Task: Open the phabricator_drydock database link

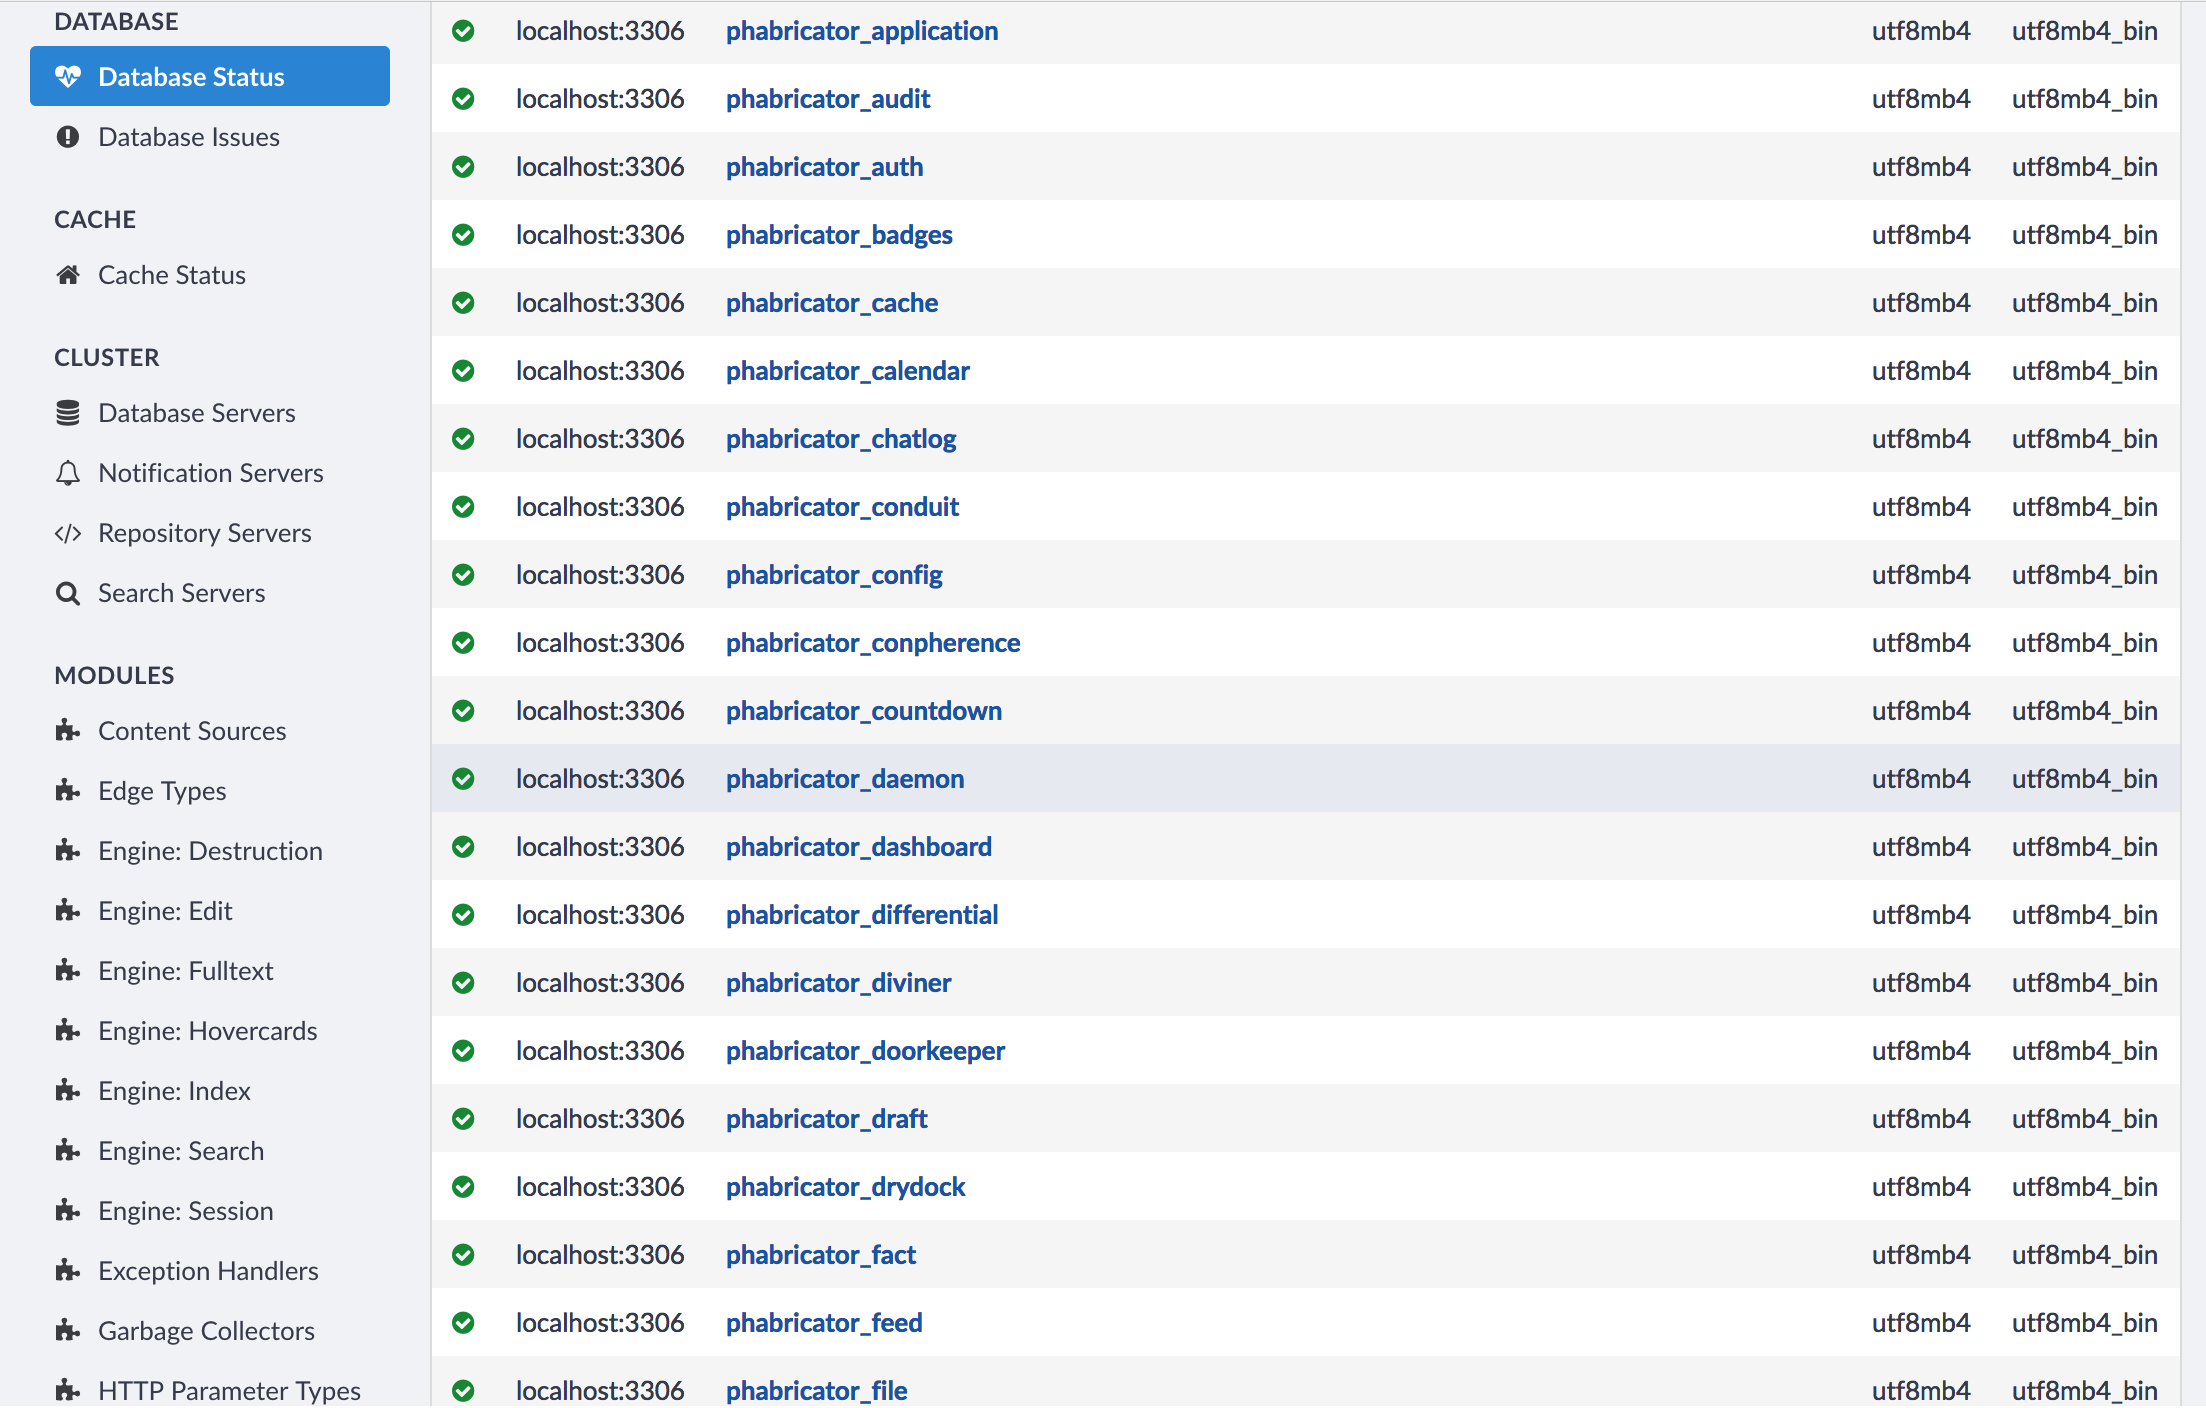Action: click(x=845, y=1187)
